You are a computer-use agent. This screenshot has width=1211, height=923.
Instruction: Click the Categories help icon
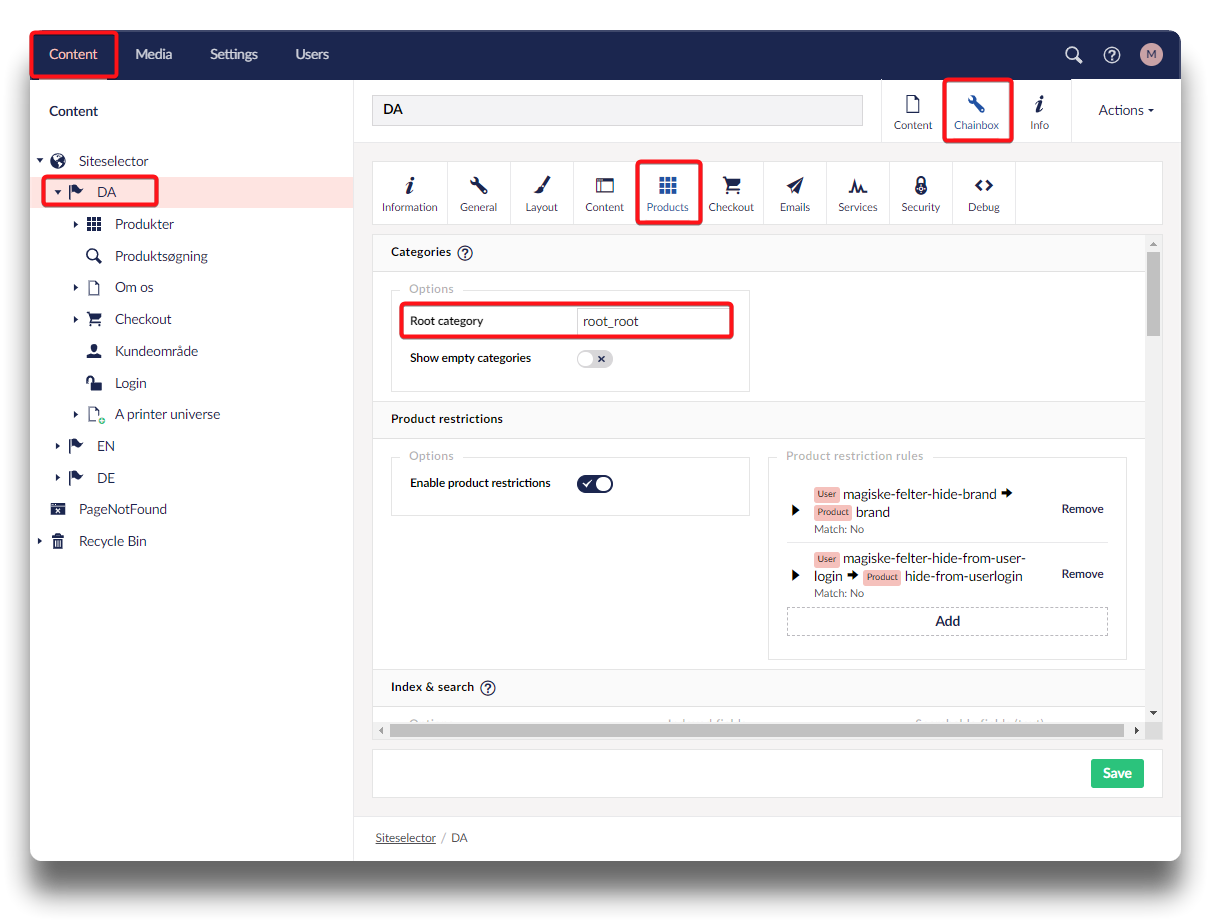[x=465, y=253]
